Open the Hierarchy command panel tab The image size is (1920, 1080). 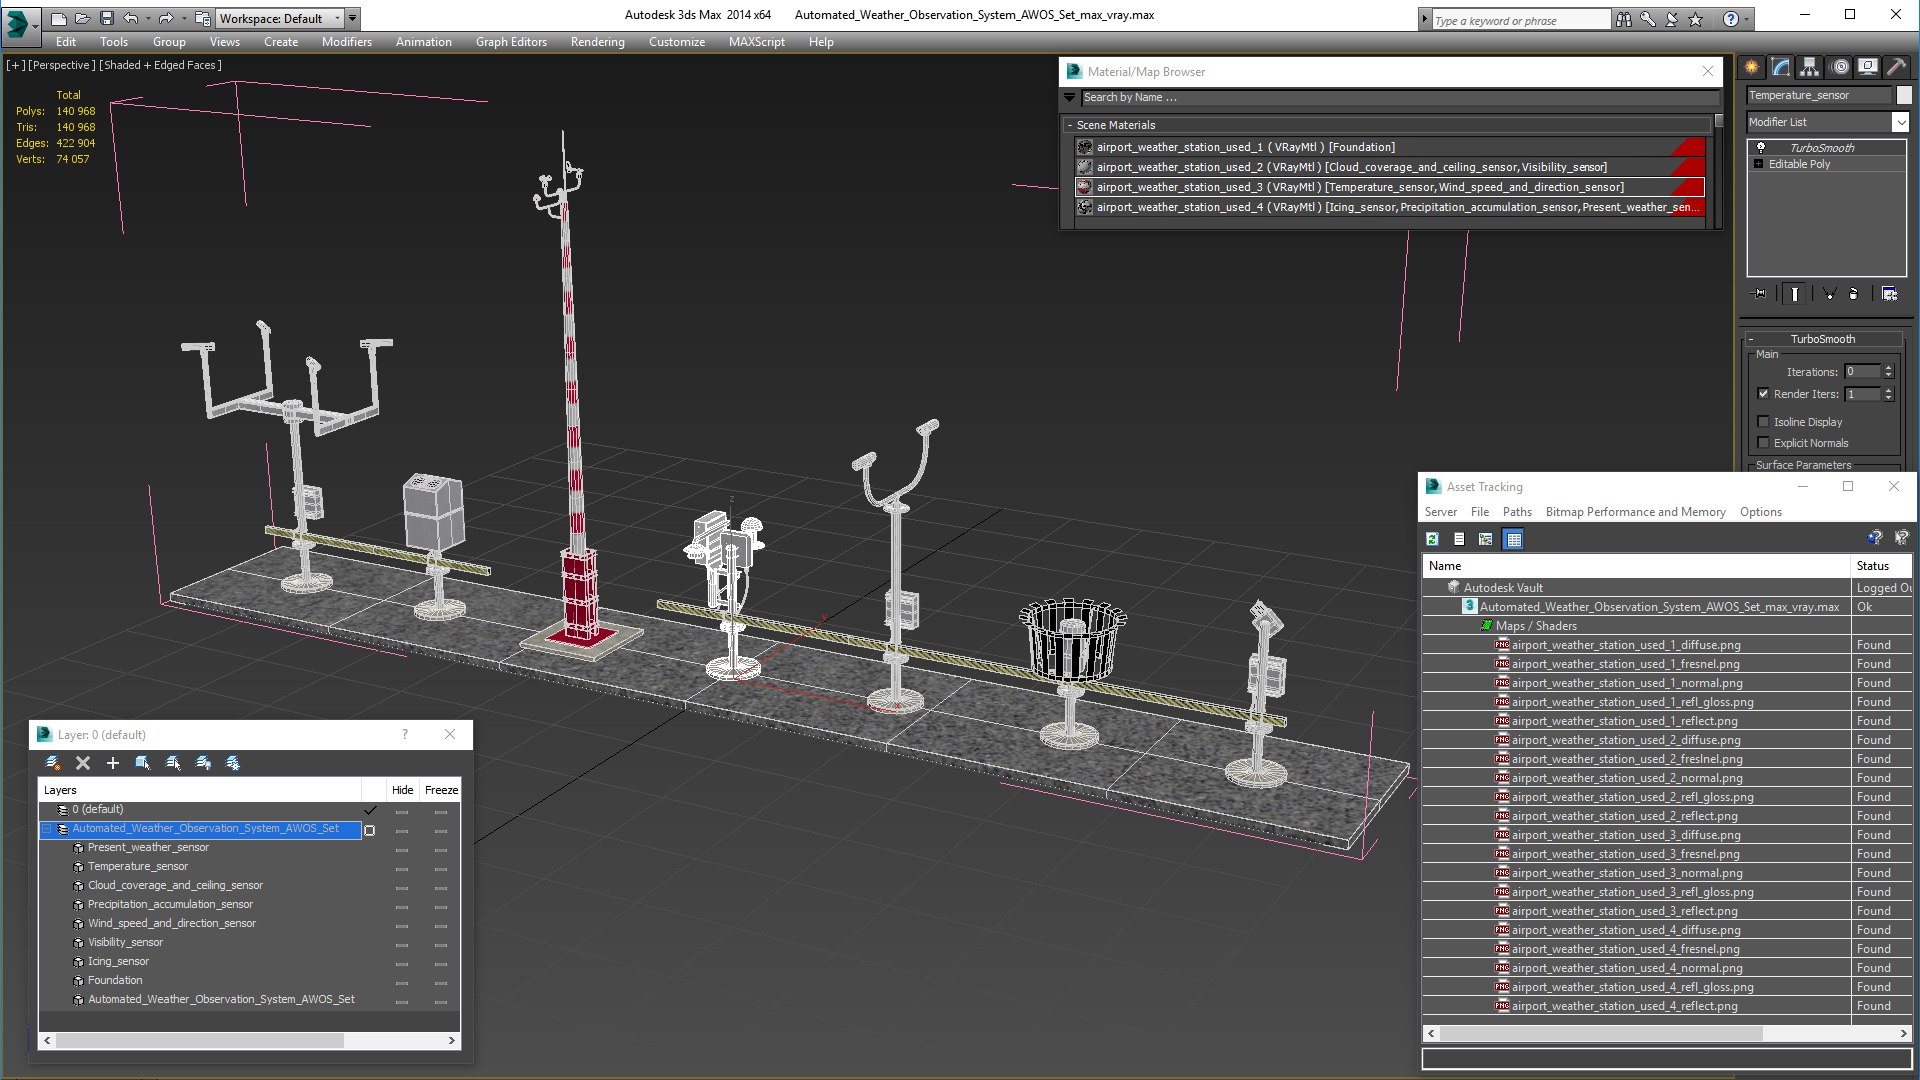tap(1810, 67)
